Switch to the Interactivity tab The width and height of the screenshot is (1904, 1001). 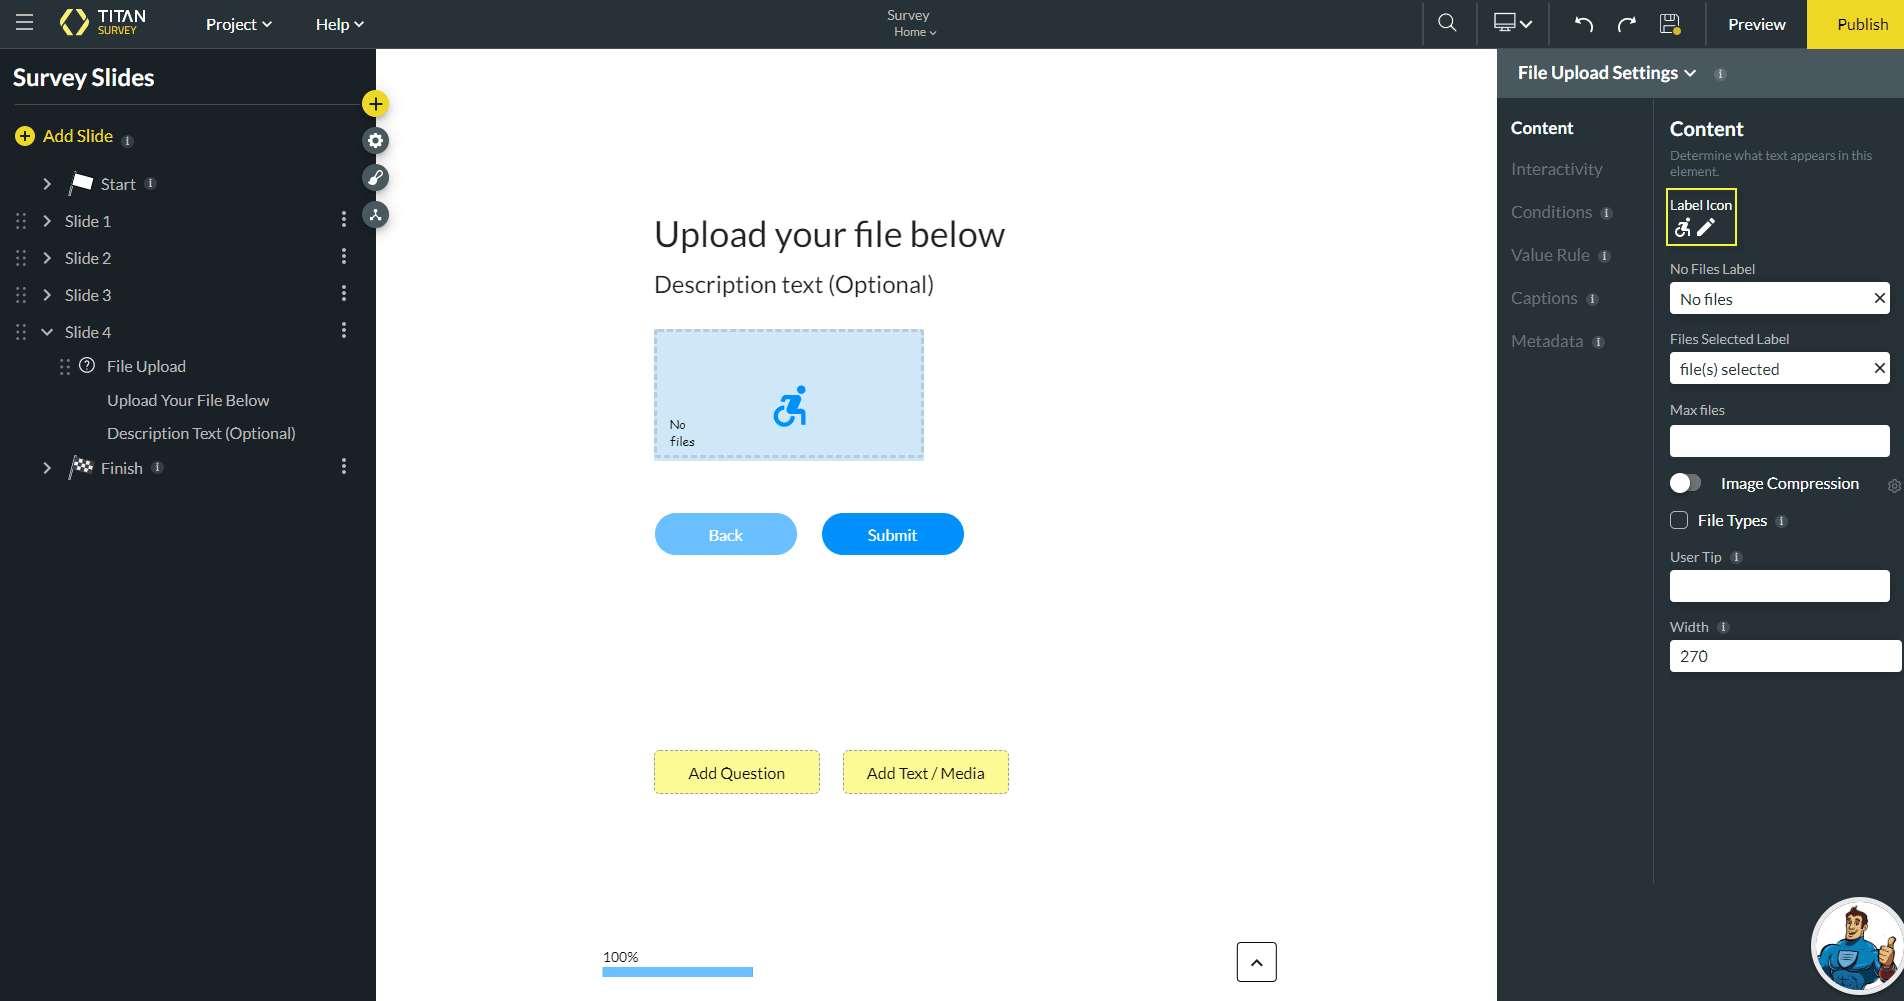click(1556, 169)
